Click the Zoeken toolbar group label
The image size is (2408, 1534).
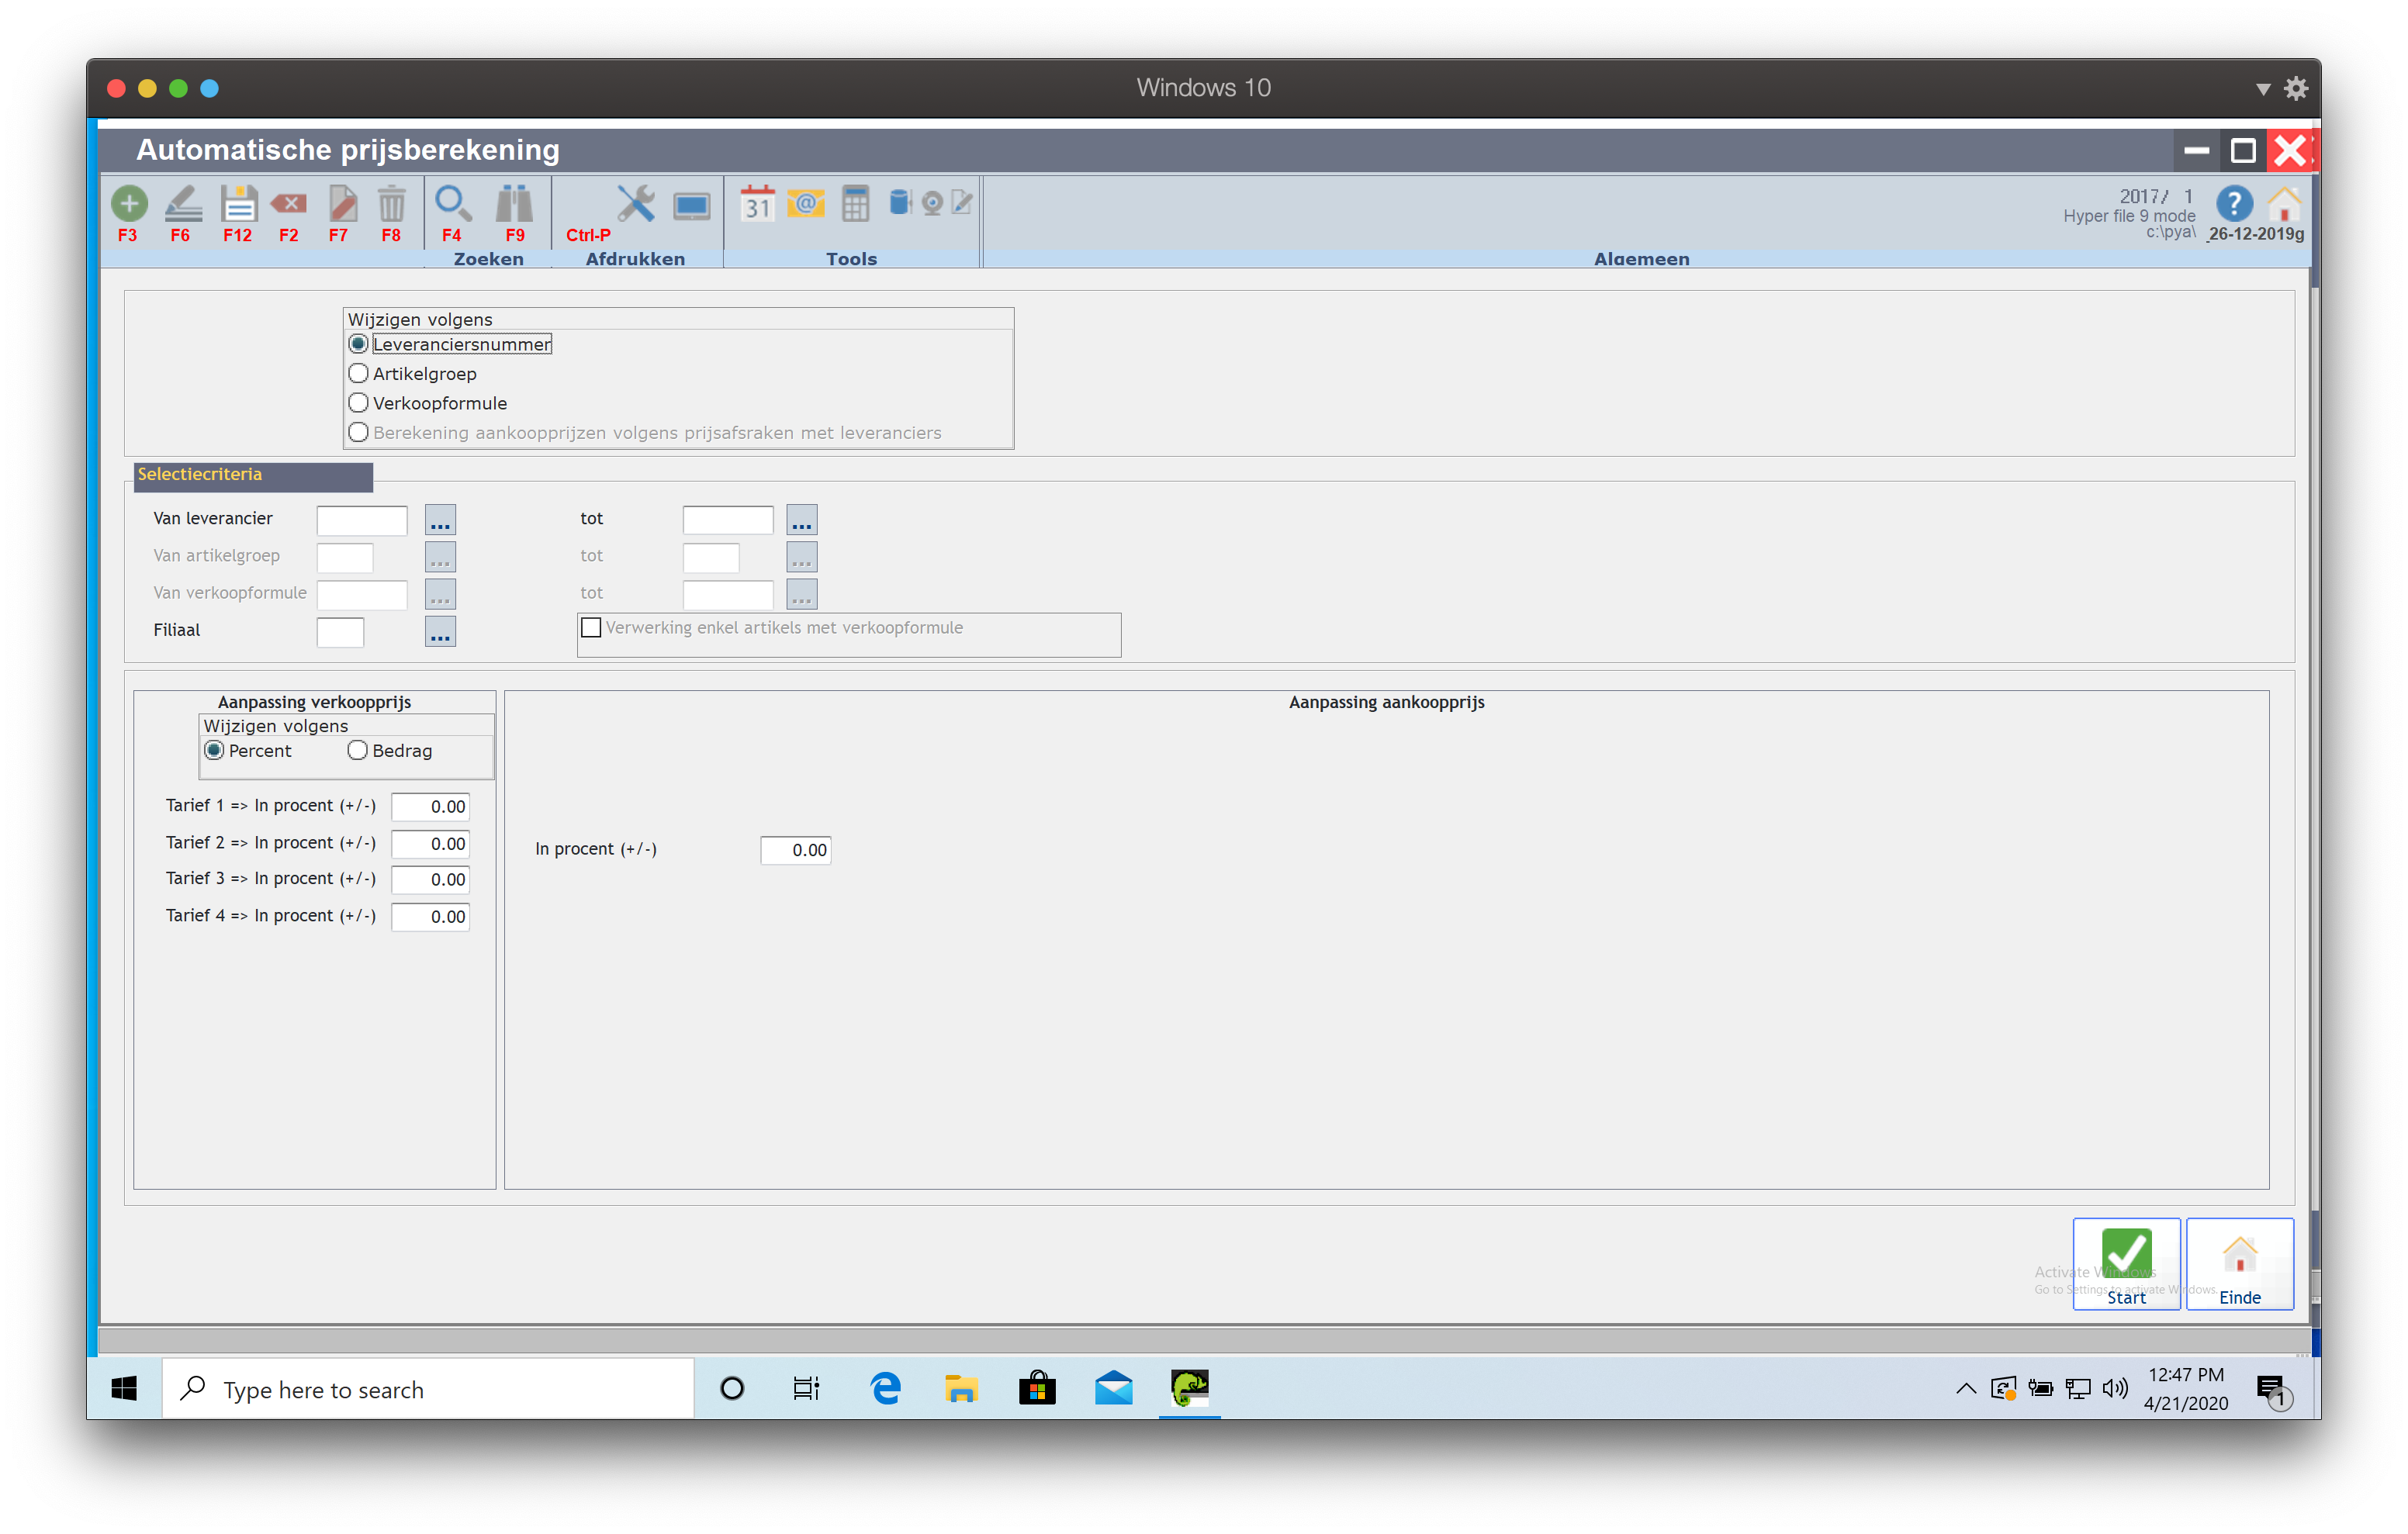488,259
